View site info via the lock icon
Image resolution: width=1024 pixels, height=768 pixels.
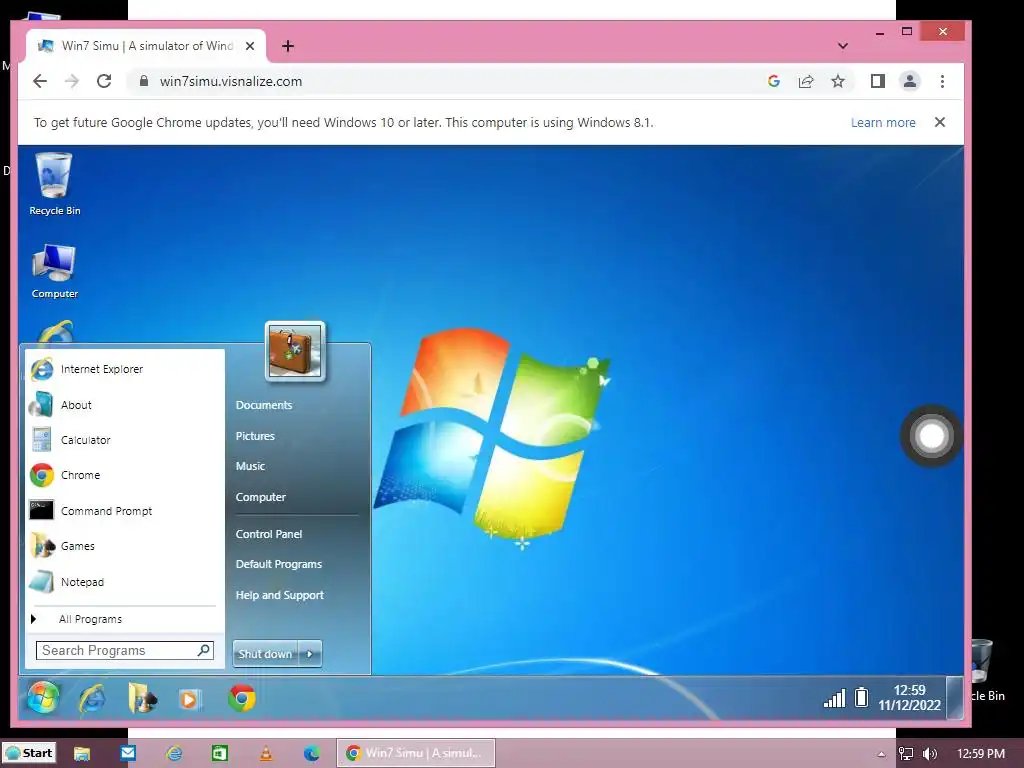point(144,81)
